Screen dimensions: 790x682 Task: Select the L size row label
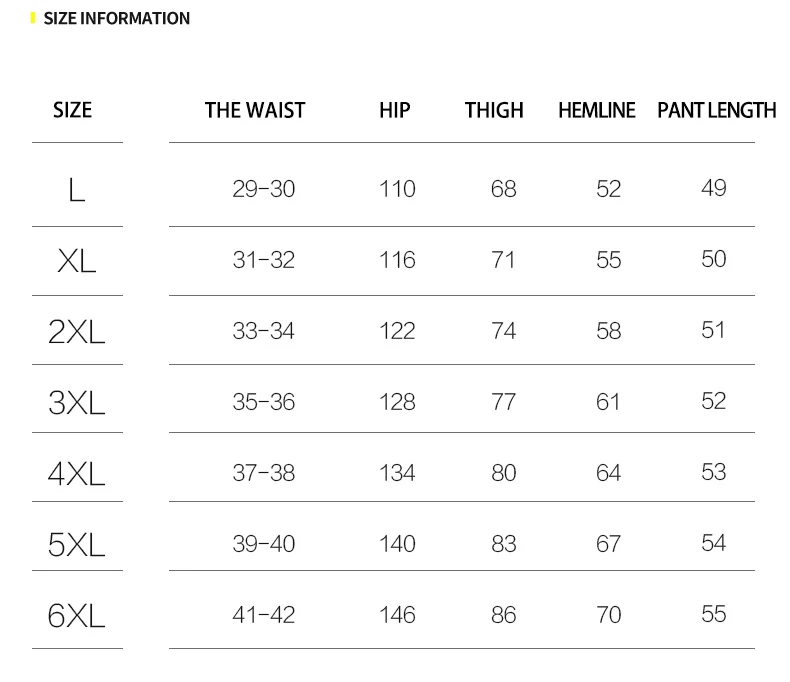click(x=77, y=189)
